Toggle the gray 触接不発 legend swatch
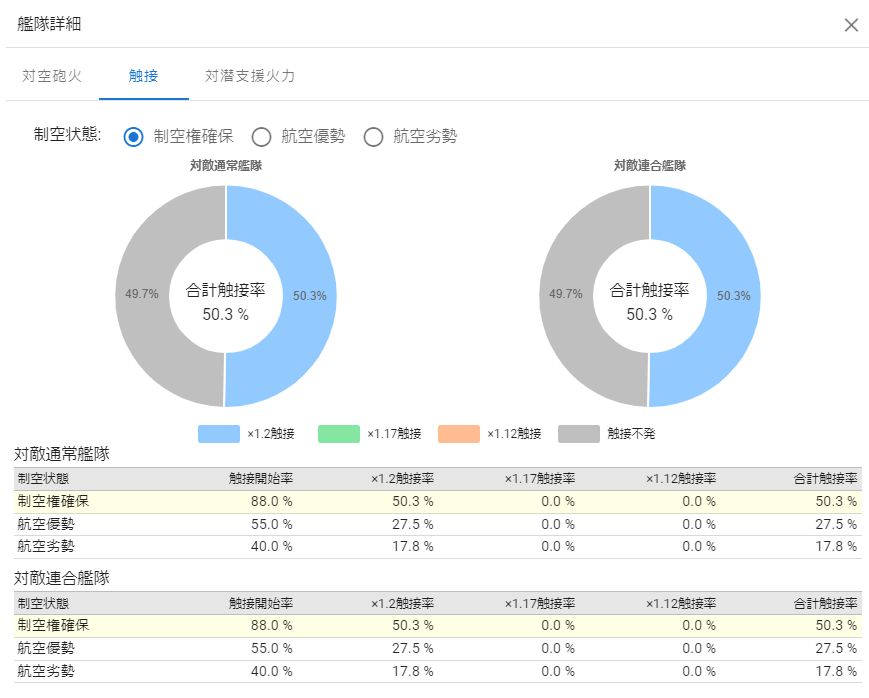 pos(579,434)
